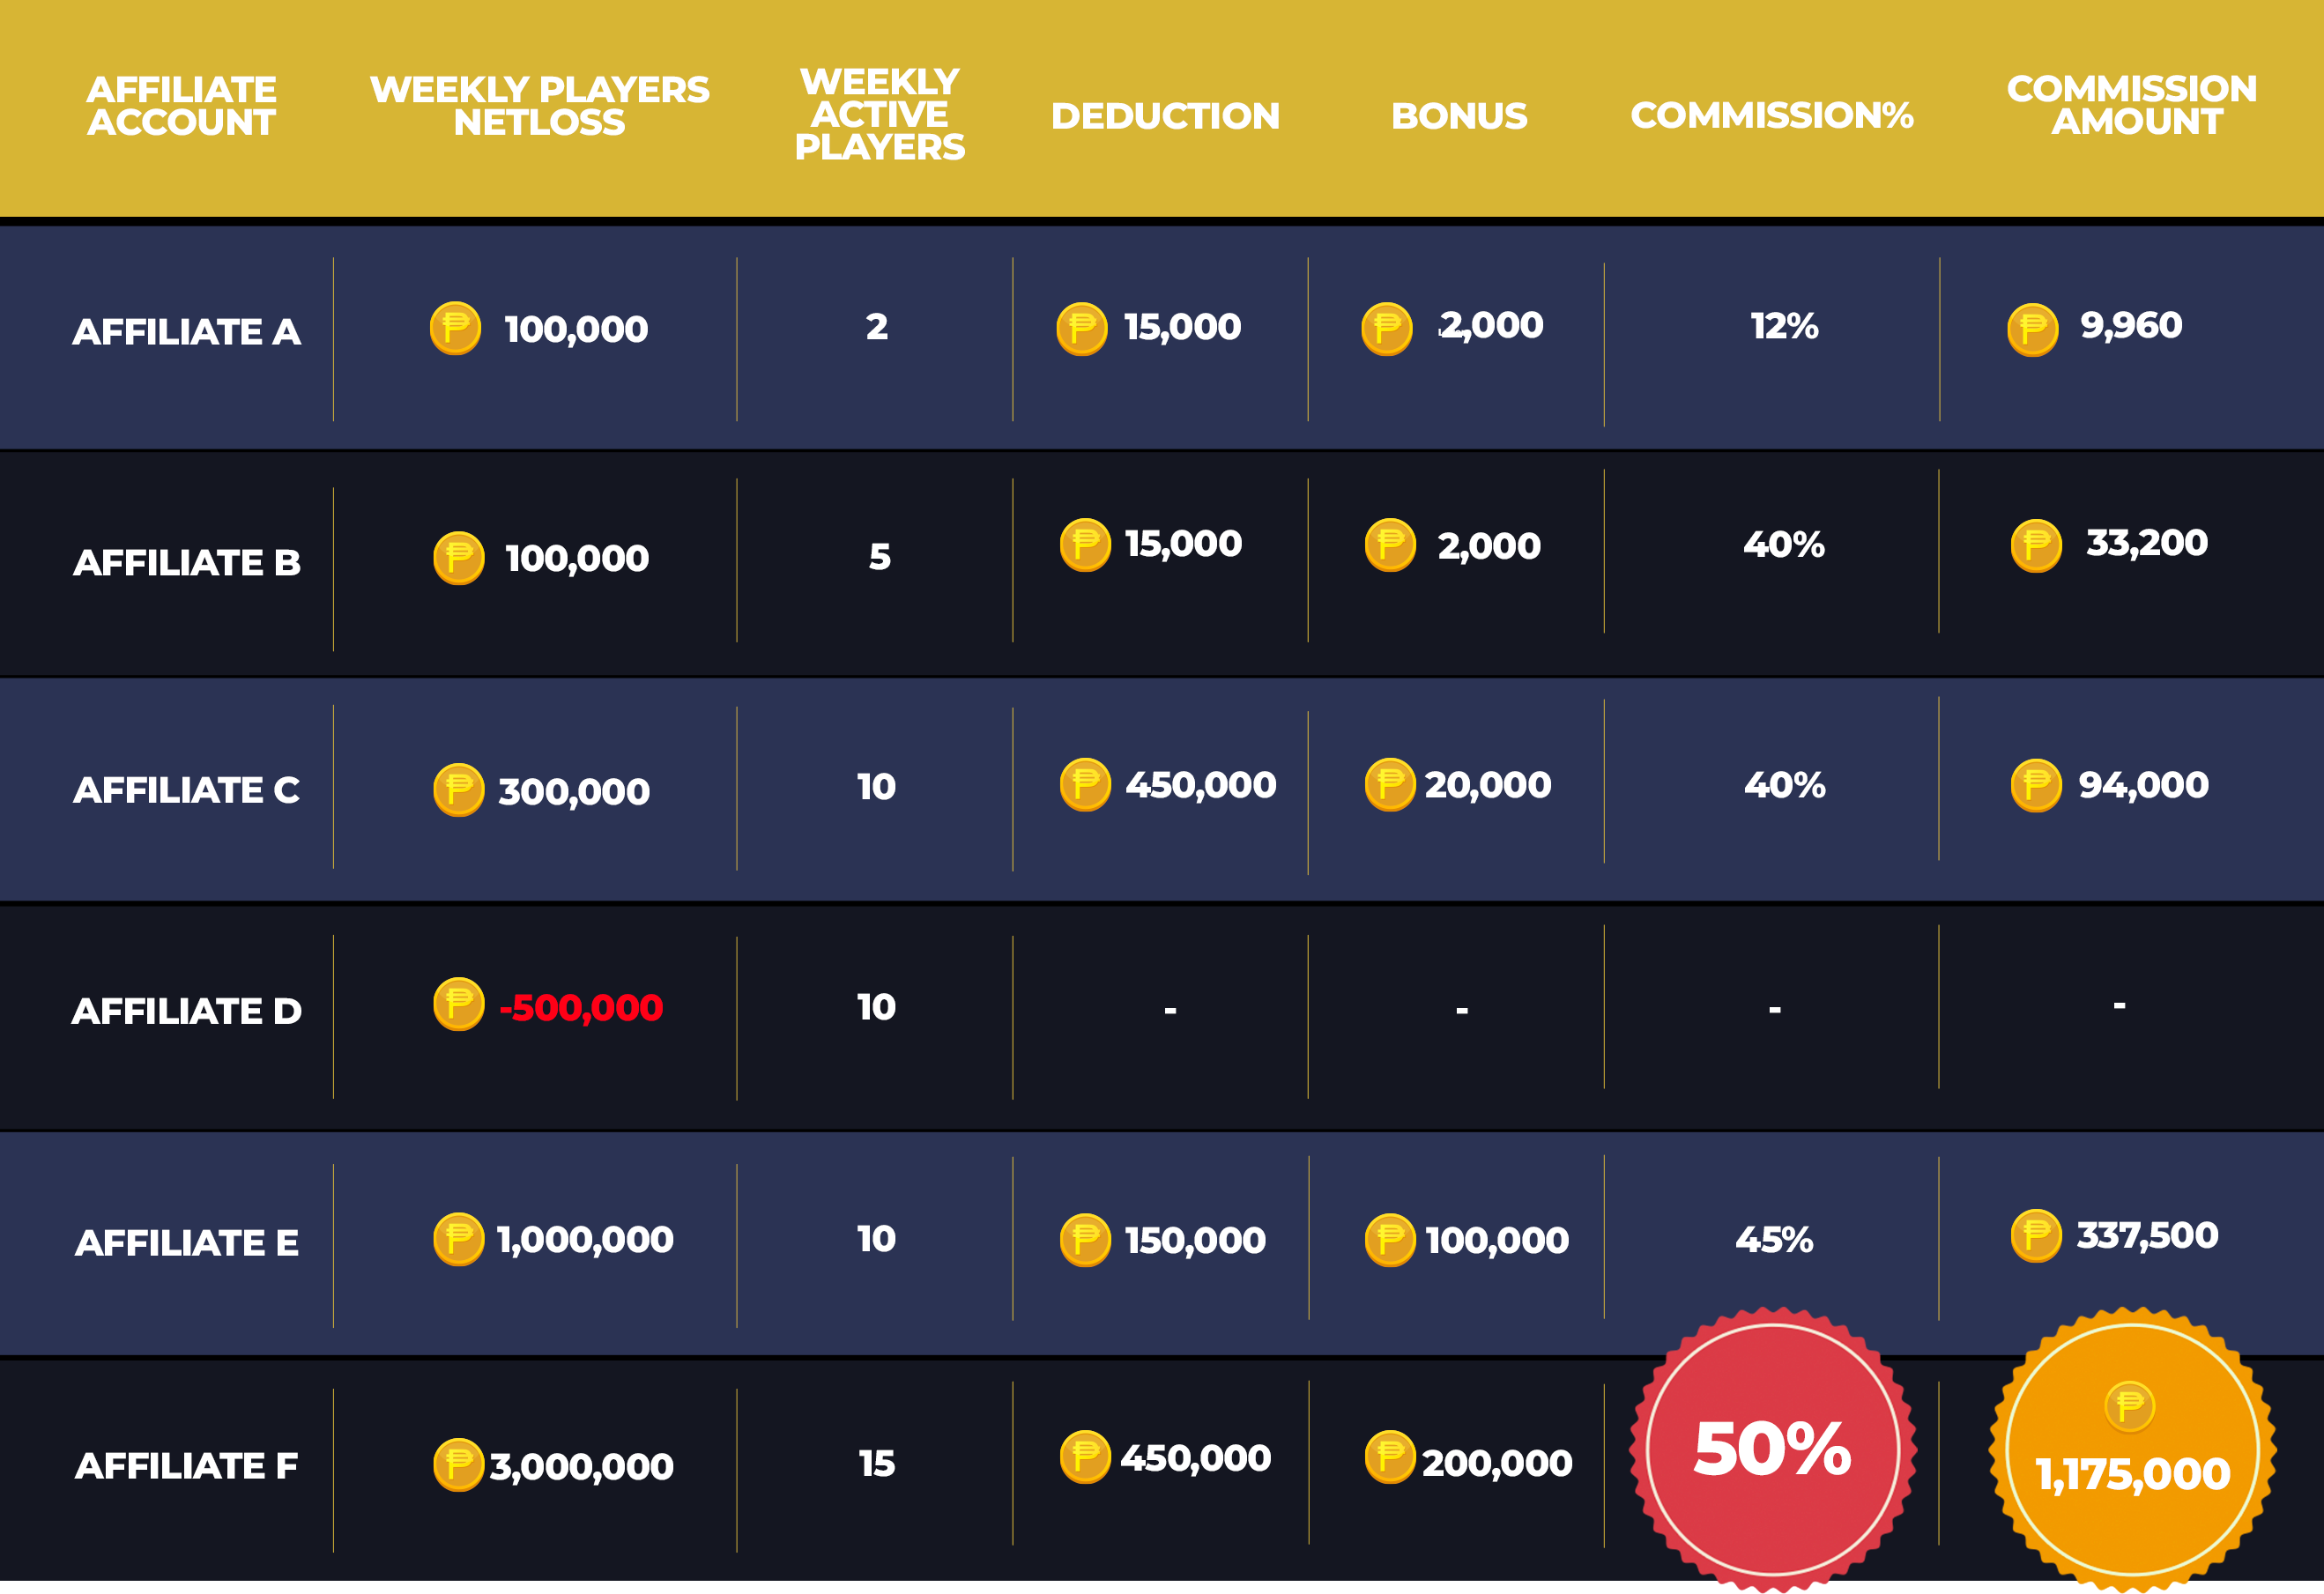Click the 45% commission value for Affiliate E
2324x1594 pixels.
pos(1774,1240)
